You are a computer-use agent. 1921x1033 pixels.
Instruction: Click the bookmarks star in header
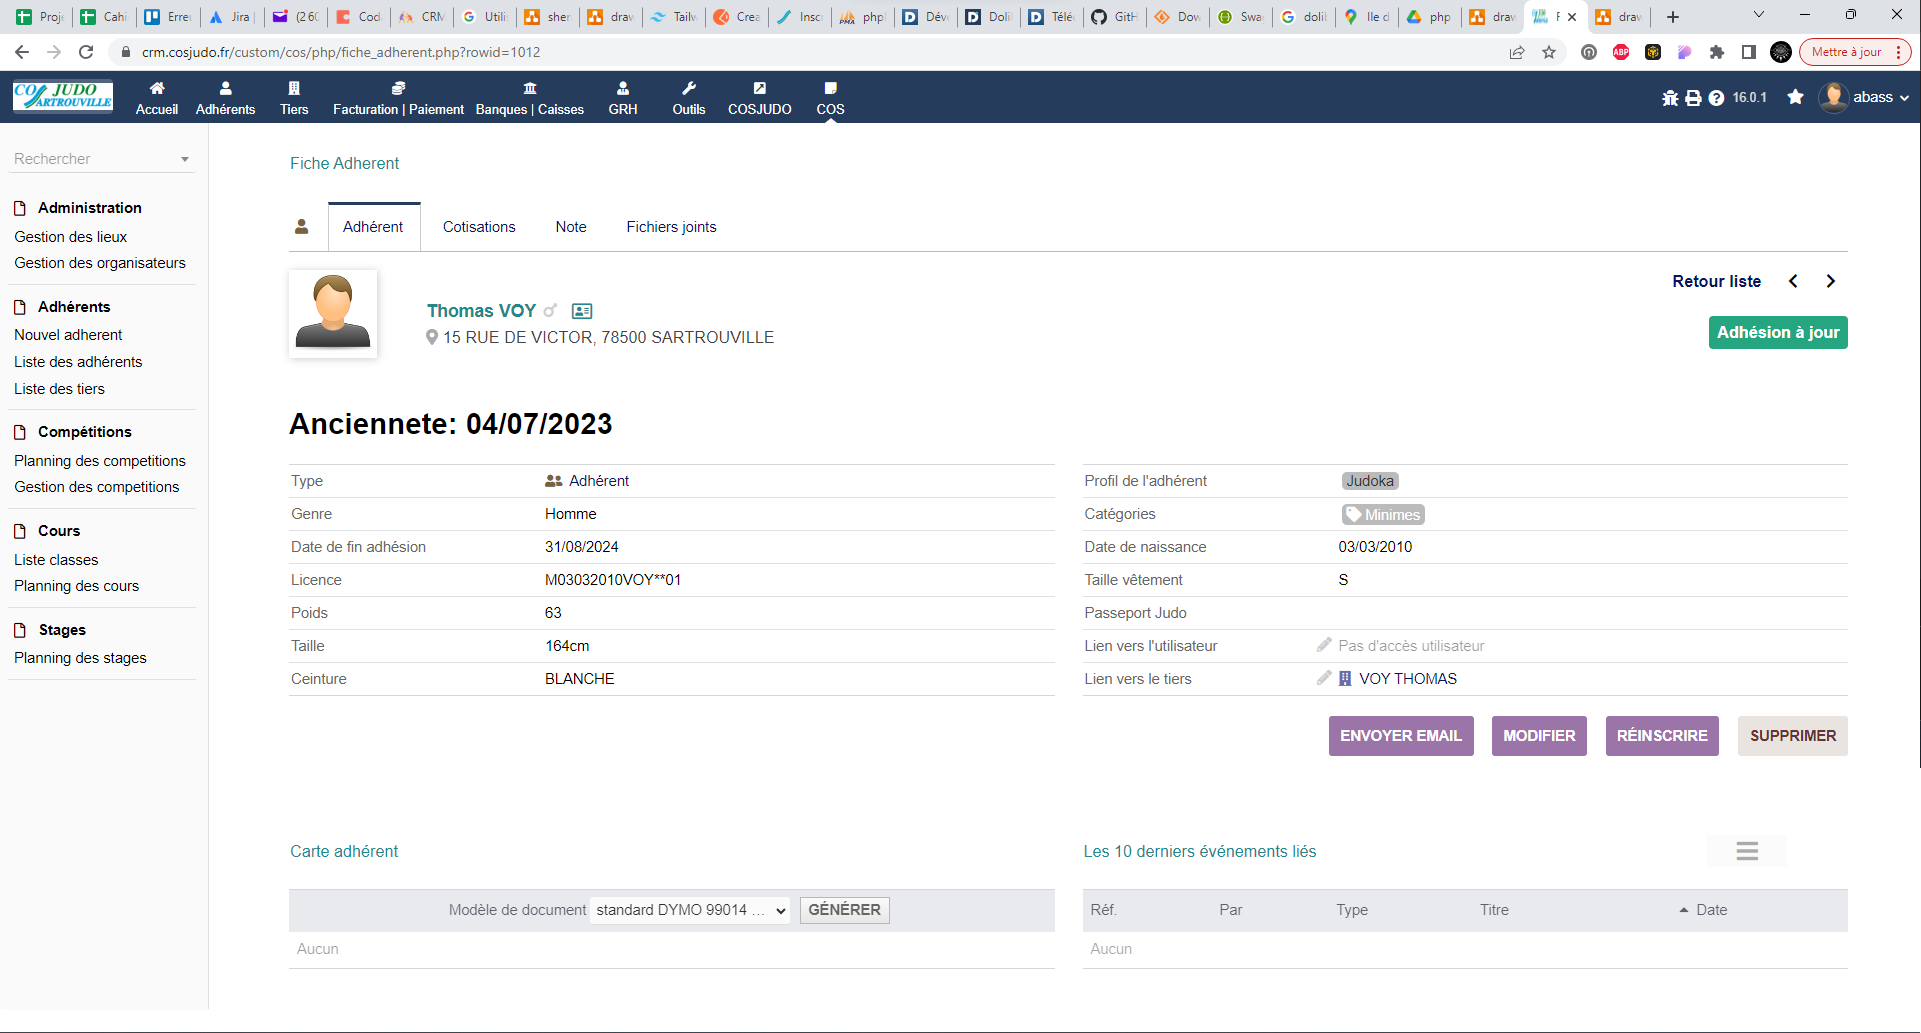click(x=1796, y=97)
